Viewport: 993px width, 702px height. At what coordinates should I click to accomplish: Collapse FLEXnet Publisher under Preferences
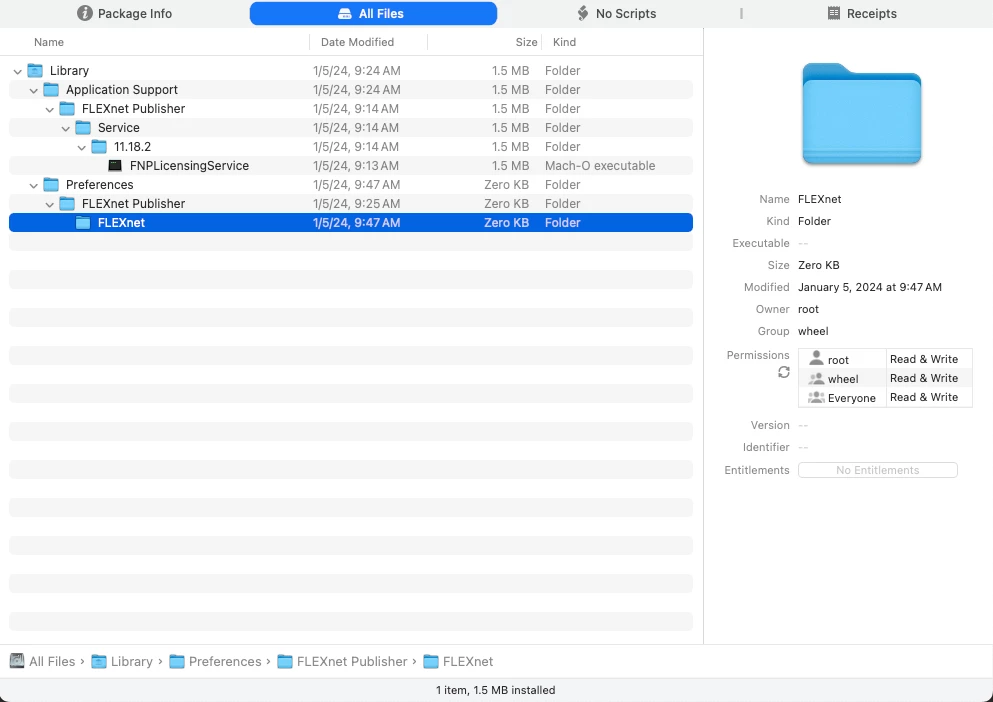[x=49, y=204]
